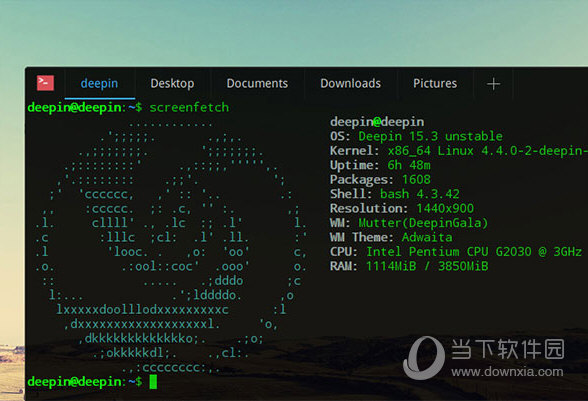Open a new tab with the plus icon

[x=493, y=84]
